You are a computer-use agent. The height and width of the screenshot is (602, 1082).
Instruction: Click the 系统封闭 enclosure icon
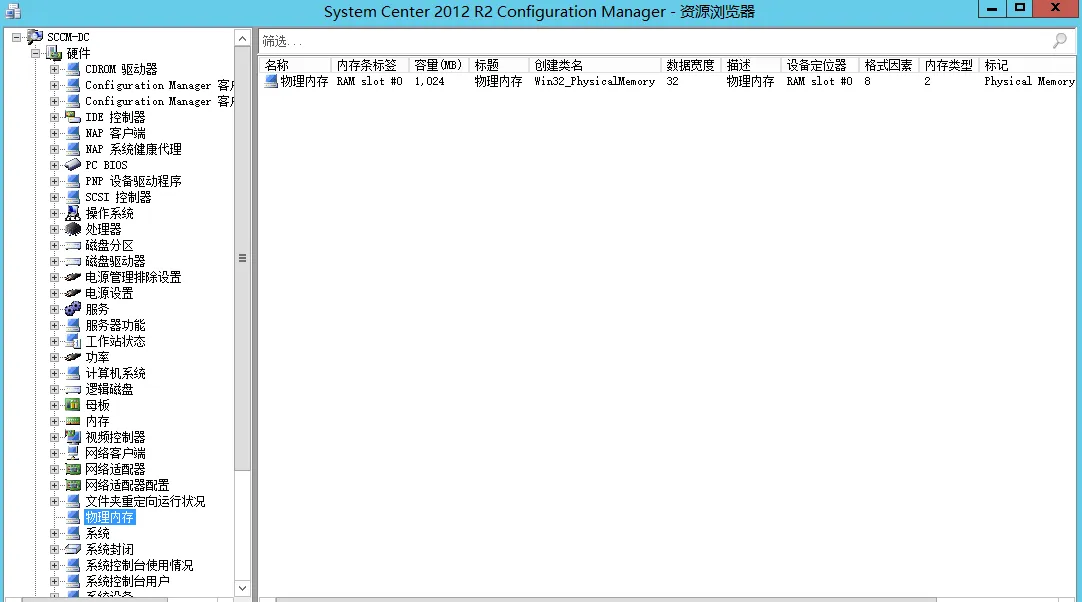(x=73, y=550)
